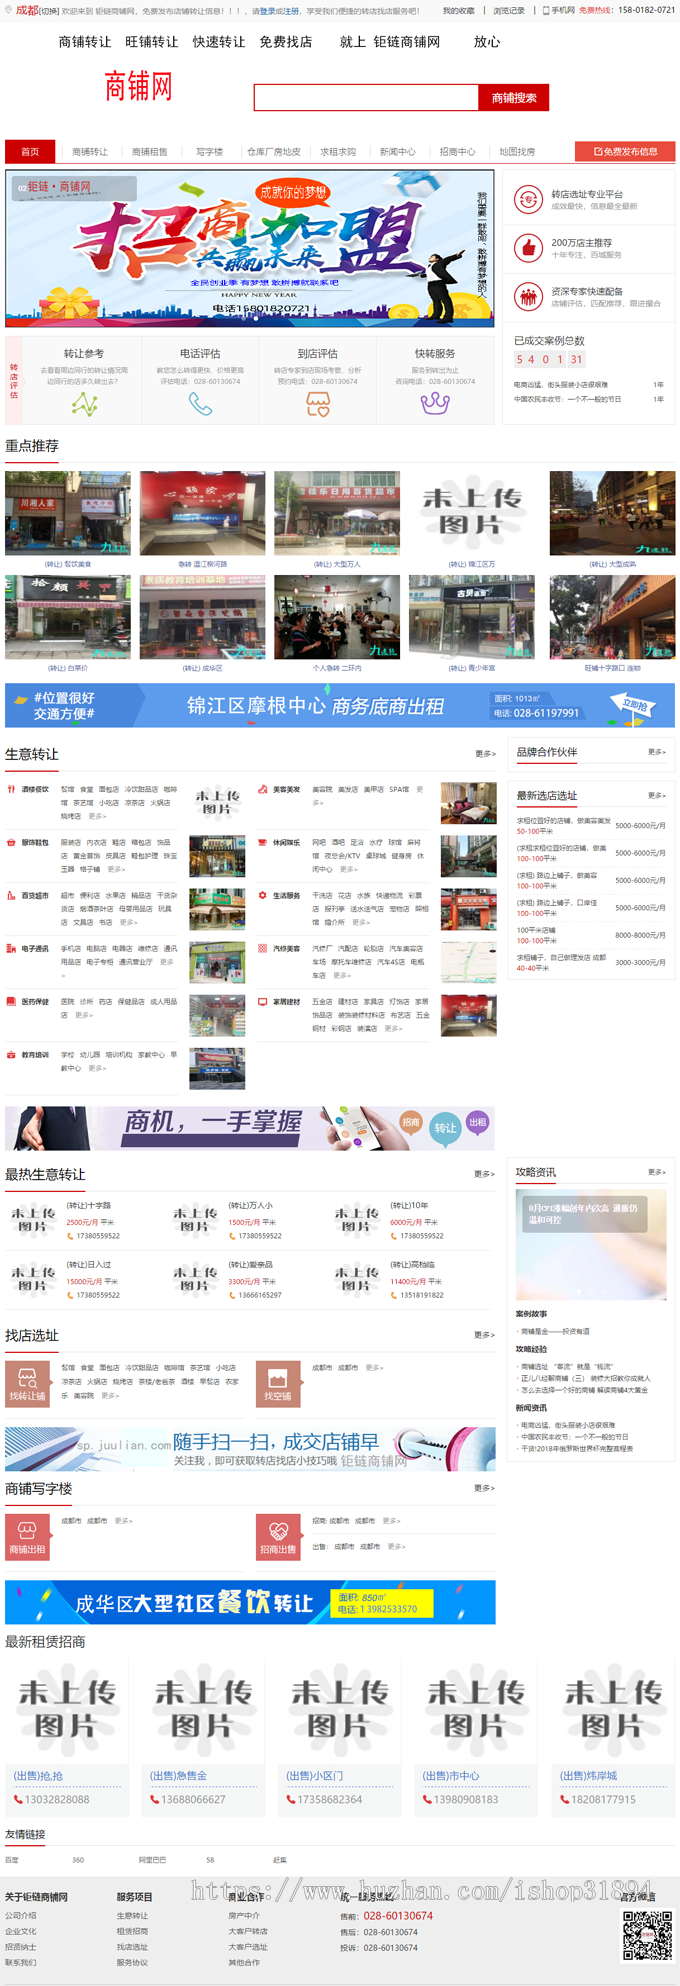
Task: Open the 医药保健 category icon
Action: 11,1001
